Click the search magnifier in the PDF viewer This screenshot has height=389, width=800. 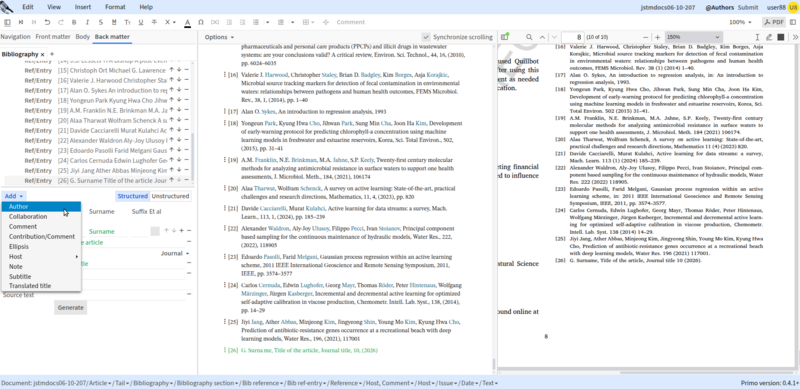(529, 37)
